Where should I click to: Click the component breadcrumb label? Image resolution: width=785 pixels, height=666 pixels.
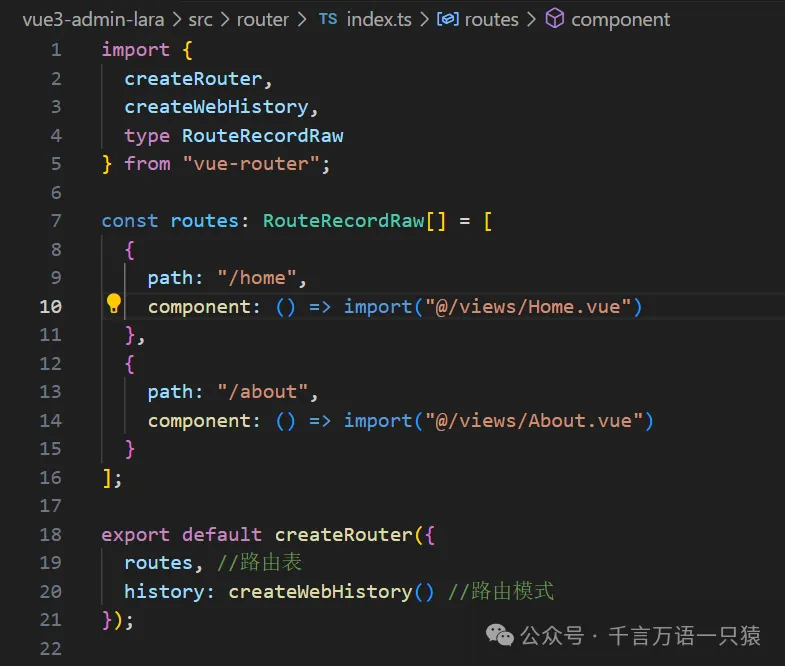click(x=621, y=20)
